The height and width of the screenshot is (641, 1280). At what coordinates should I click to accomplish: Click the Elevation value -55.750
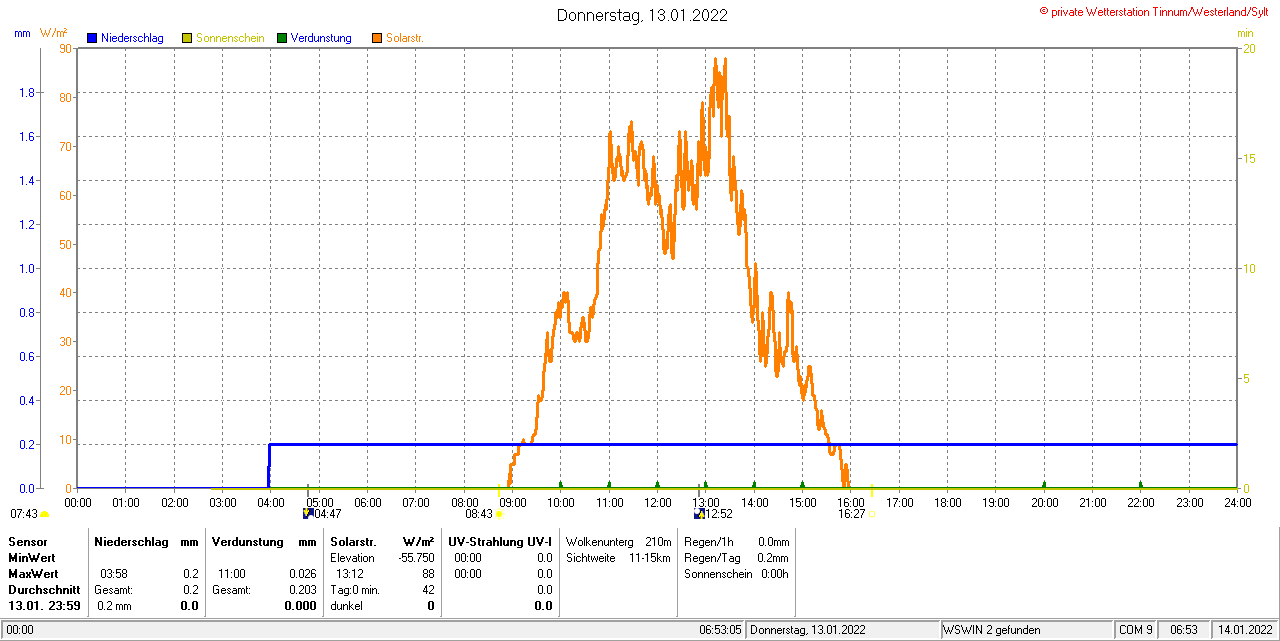pos(414,558)
